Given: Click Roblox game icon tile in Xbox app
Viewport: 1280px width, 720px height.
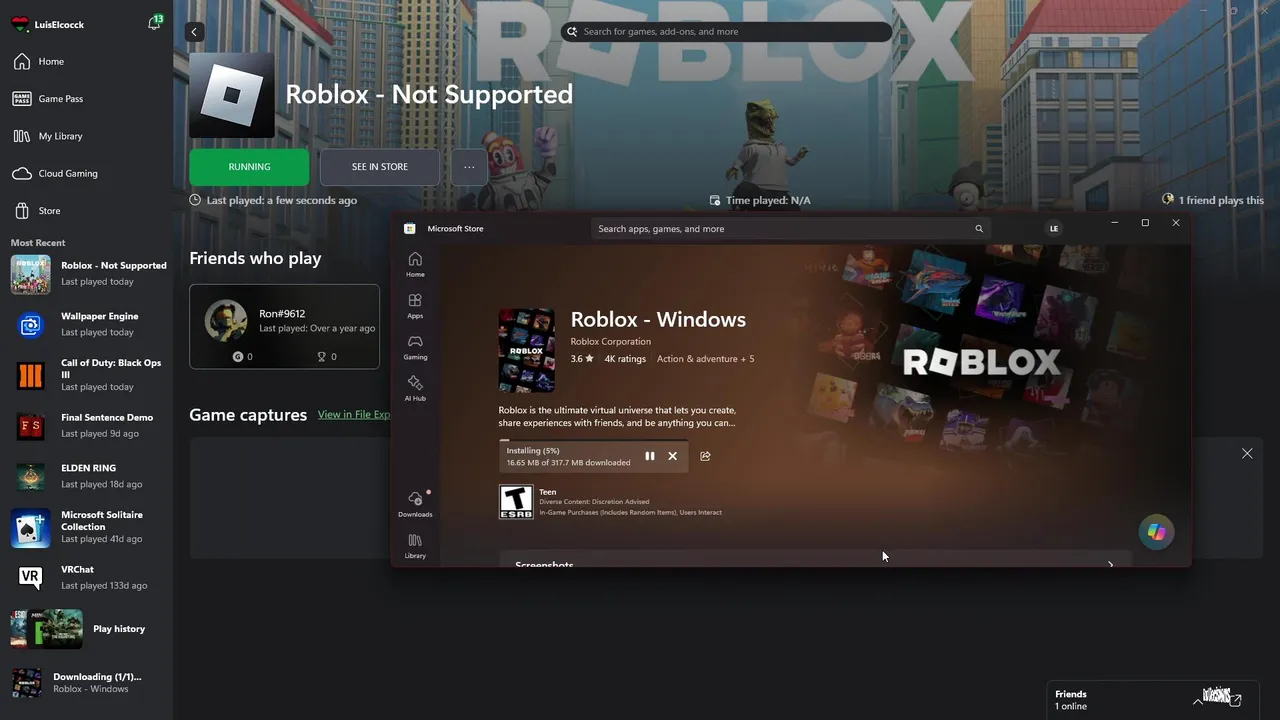Looking at the screenshot, I should tap(232, 95).
